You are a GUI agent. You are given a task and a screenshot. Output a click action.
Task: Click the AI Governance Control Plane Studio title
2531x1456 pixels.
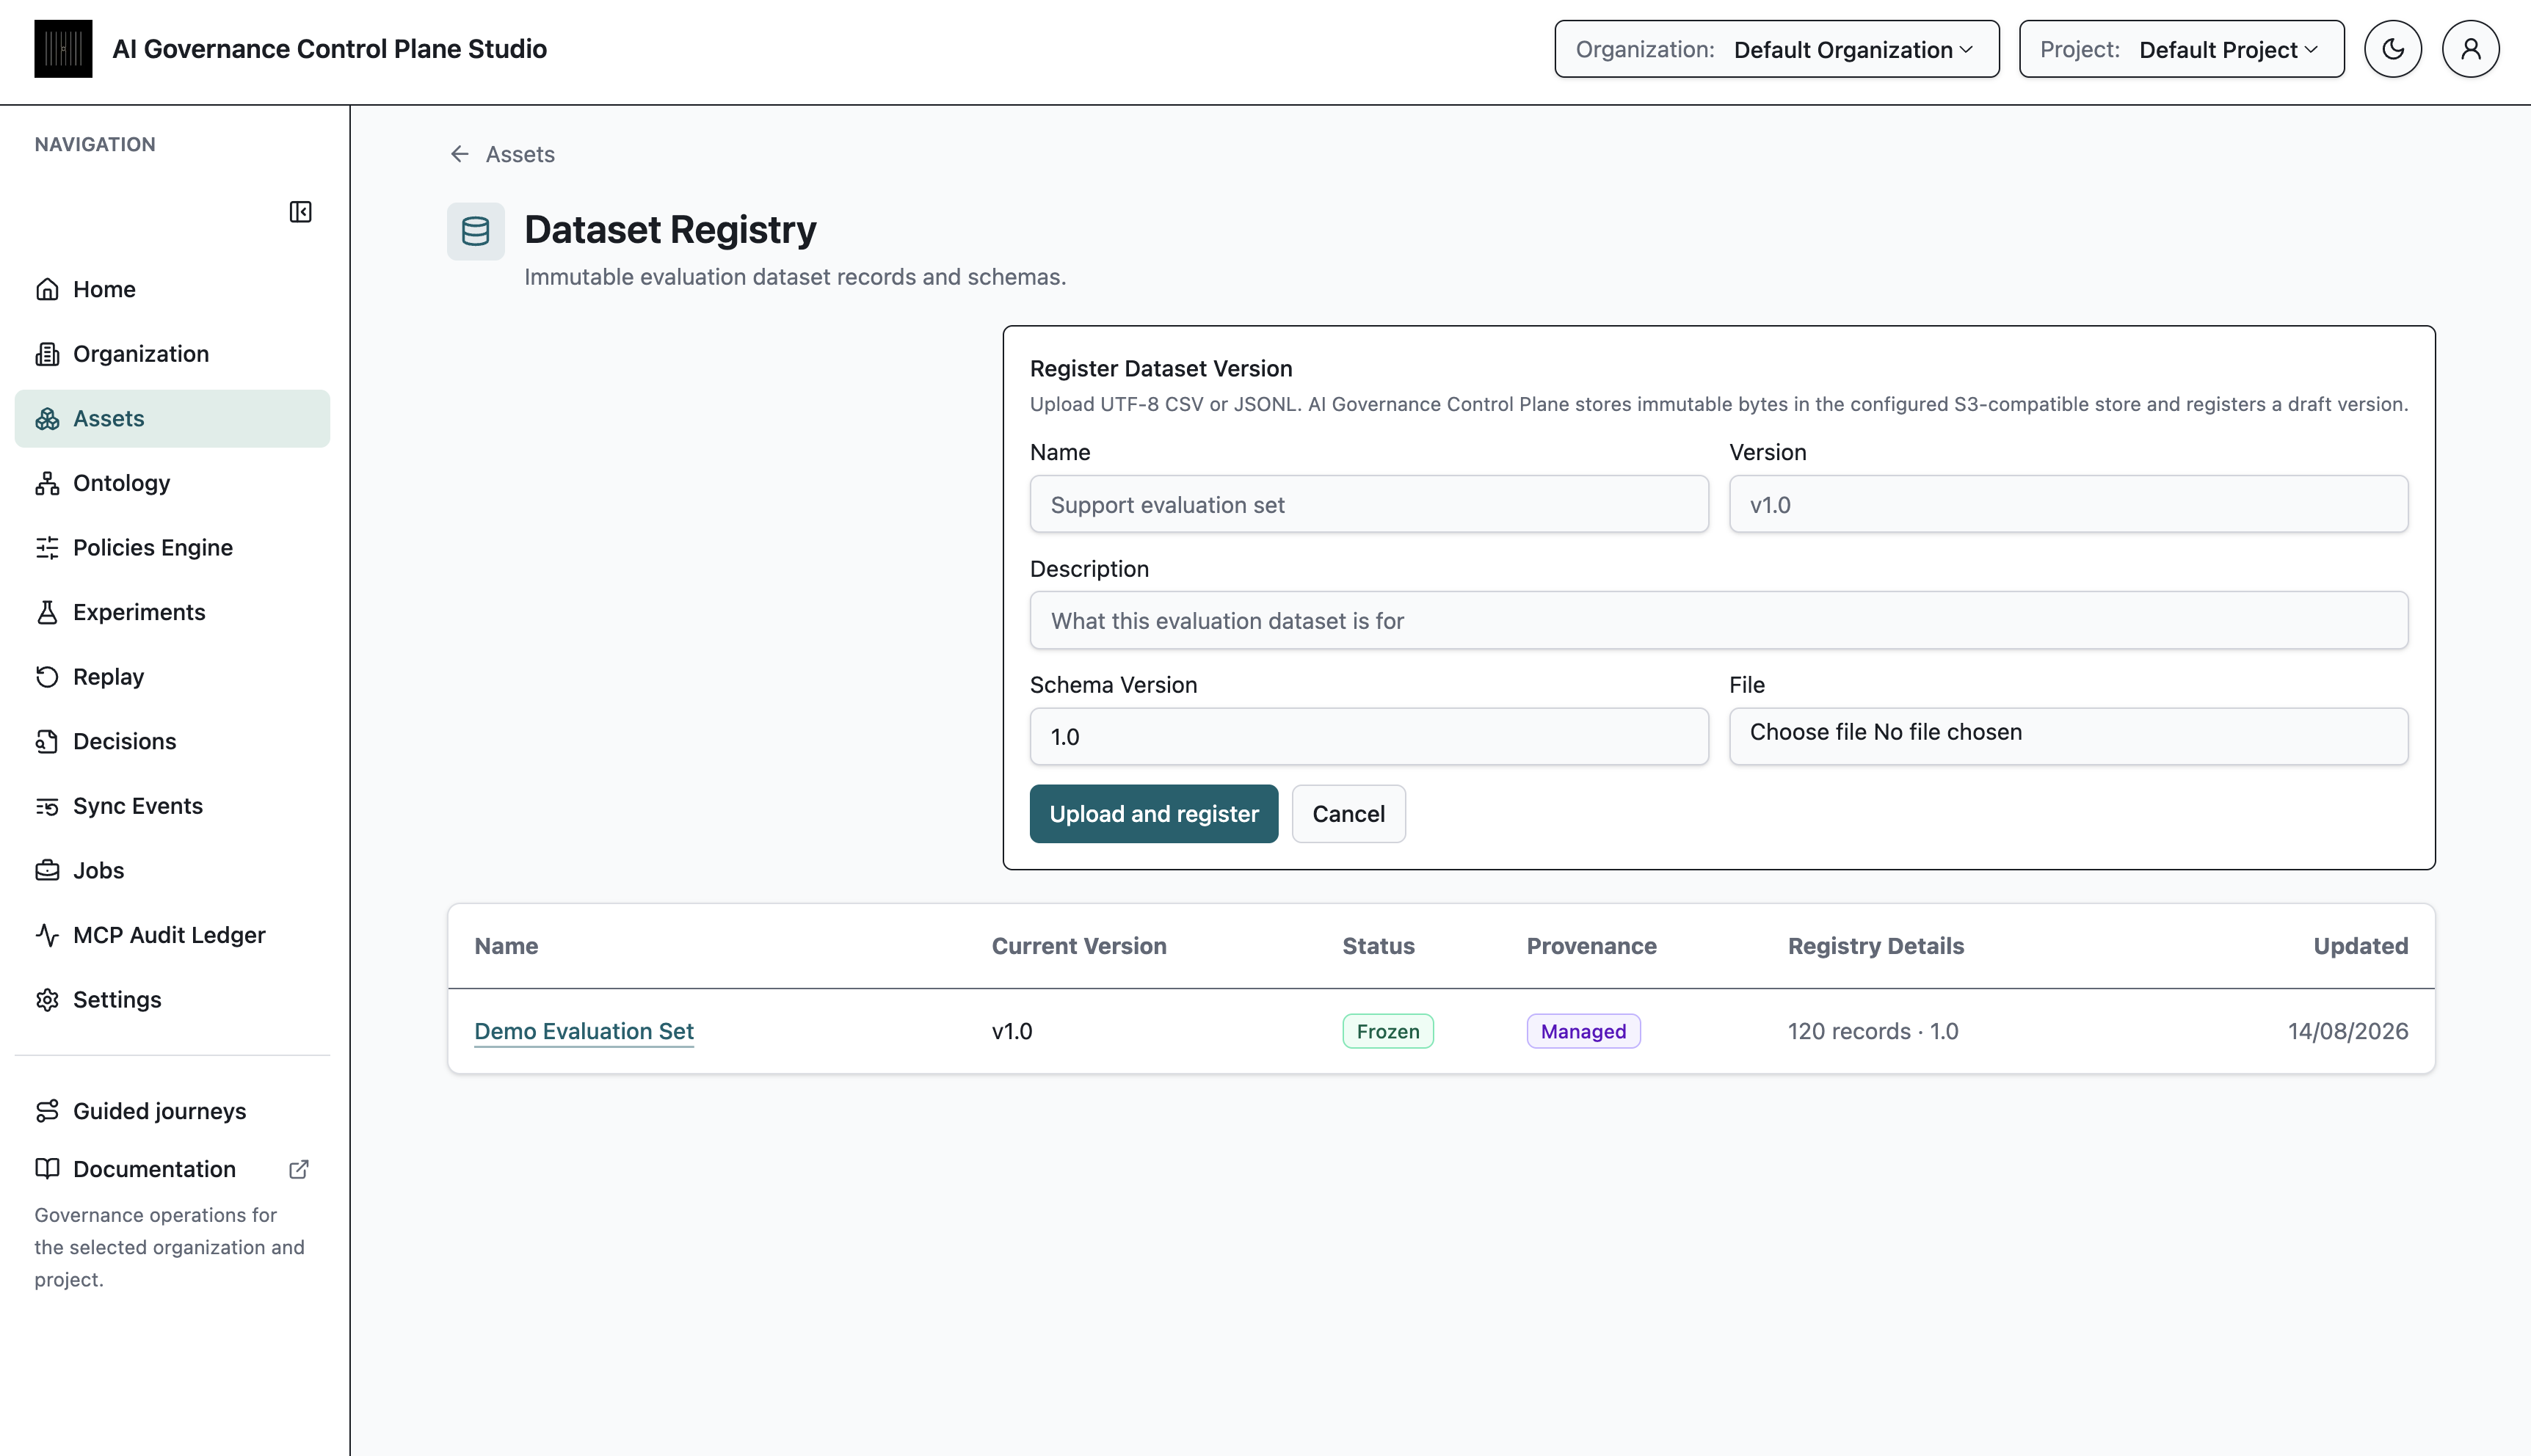(x=329, y=49)
